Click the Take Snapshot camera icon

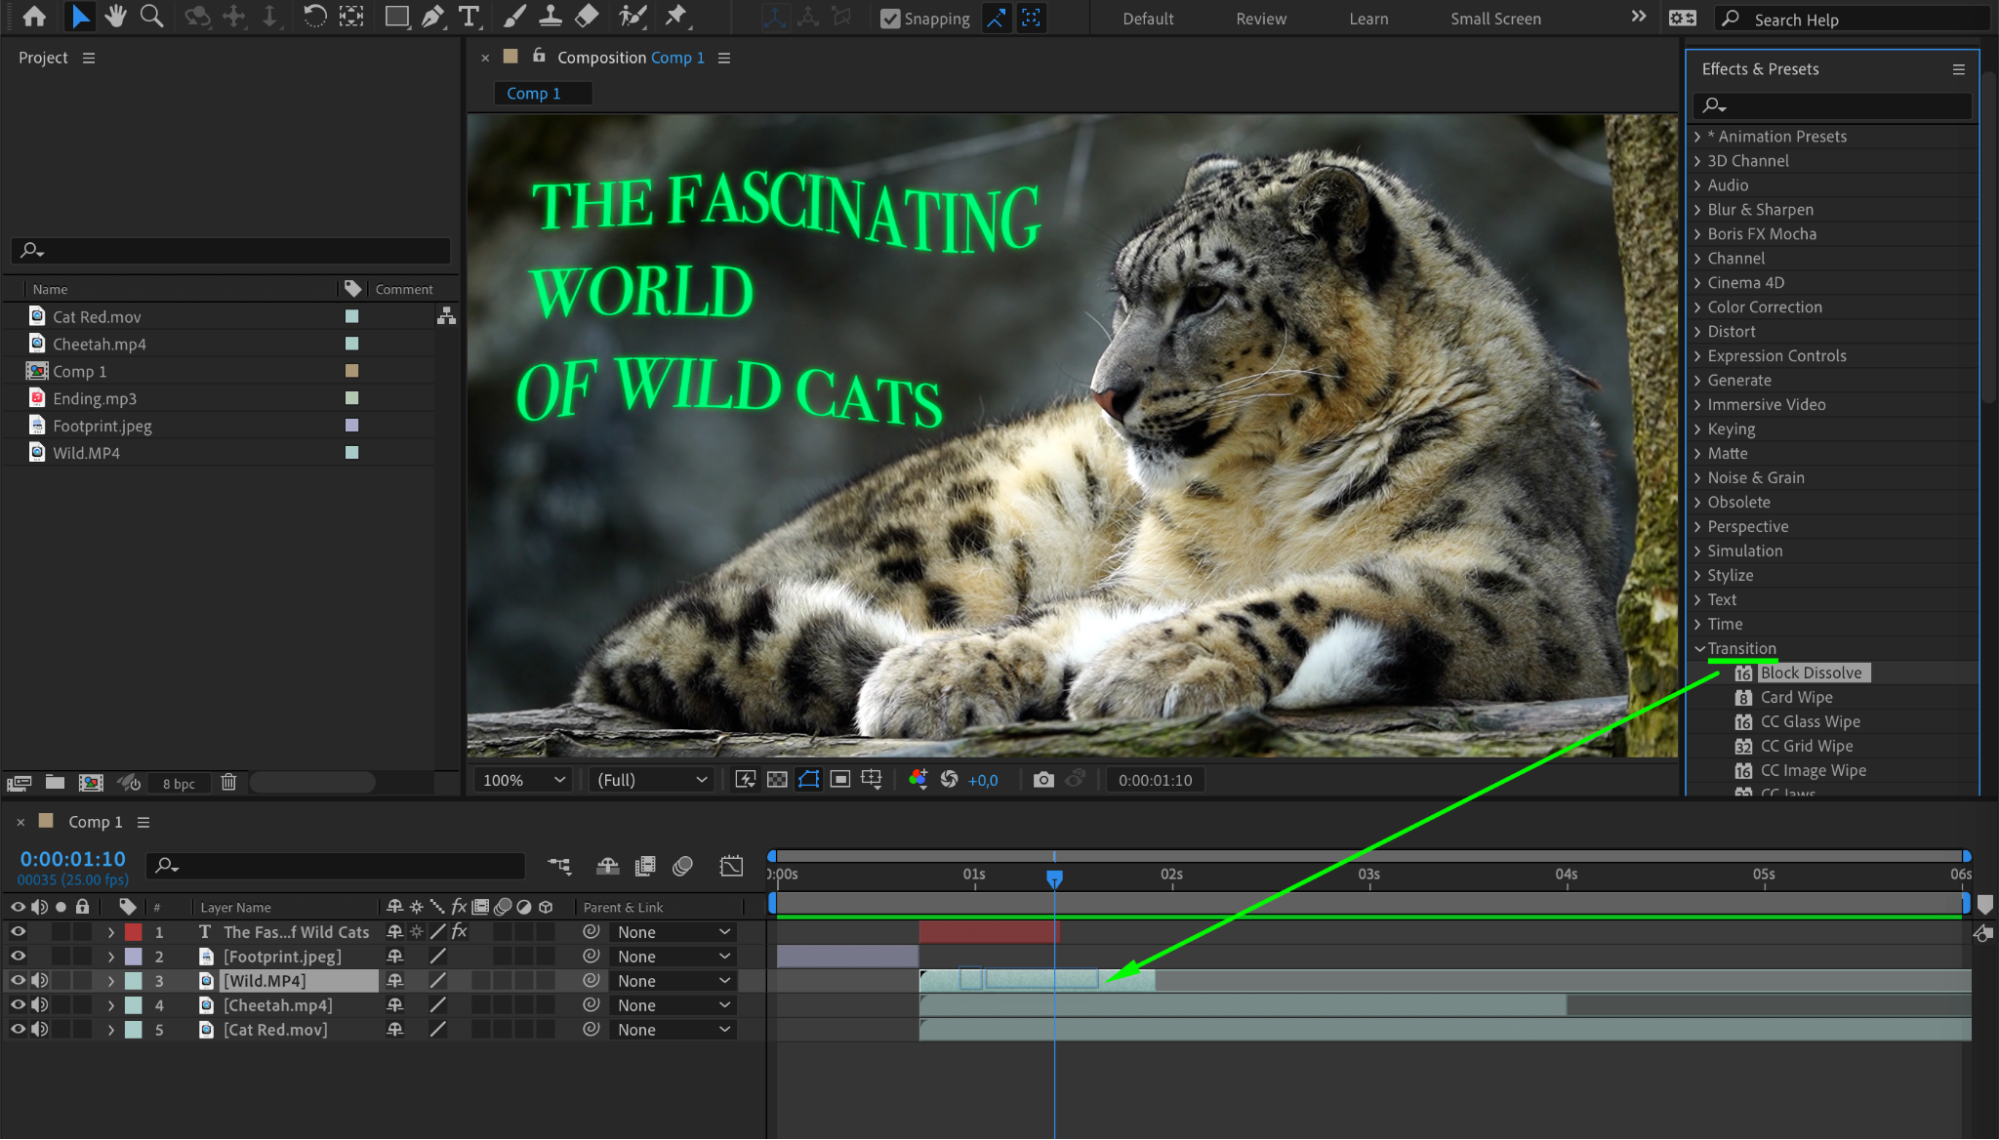point(1043,780)
